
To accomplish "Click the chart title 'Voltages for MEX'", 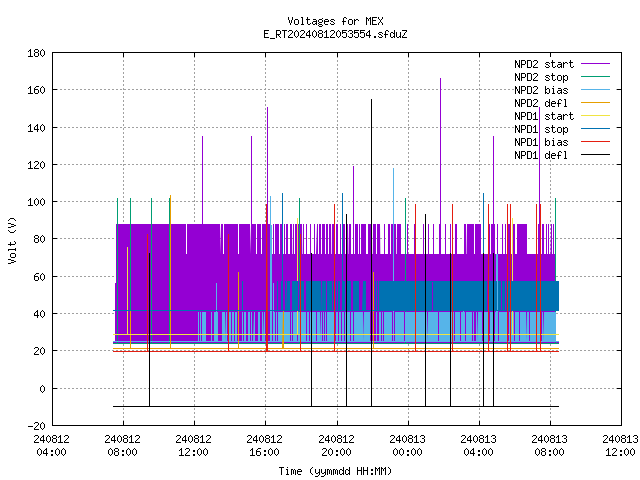I will [335, 21].
